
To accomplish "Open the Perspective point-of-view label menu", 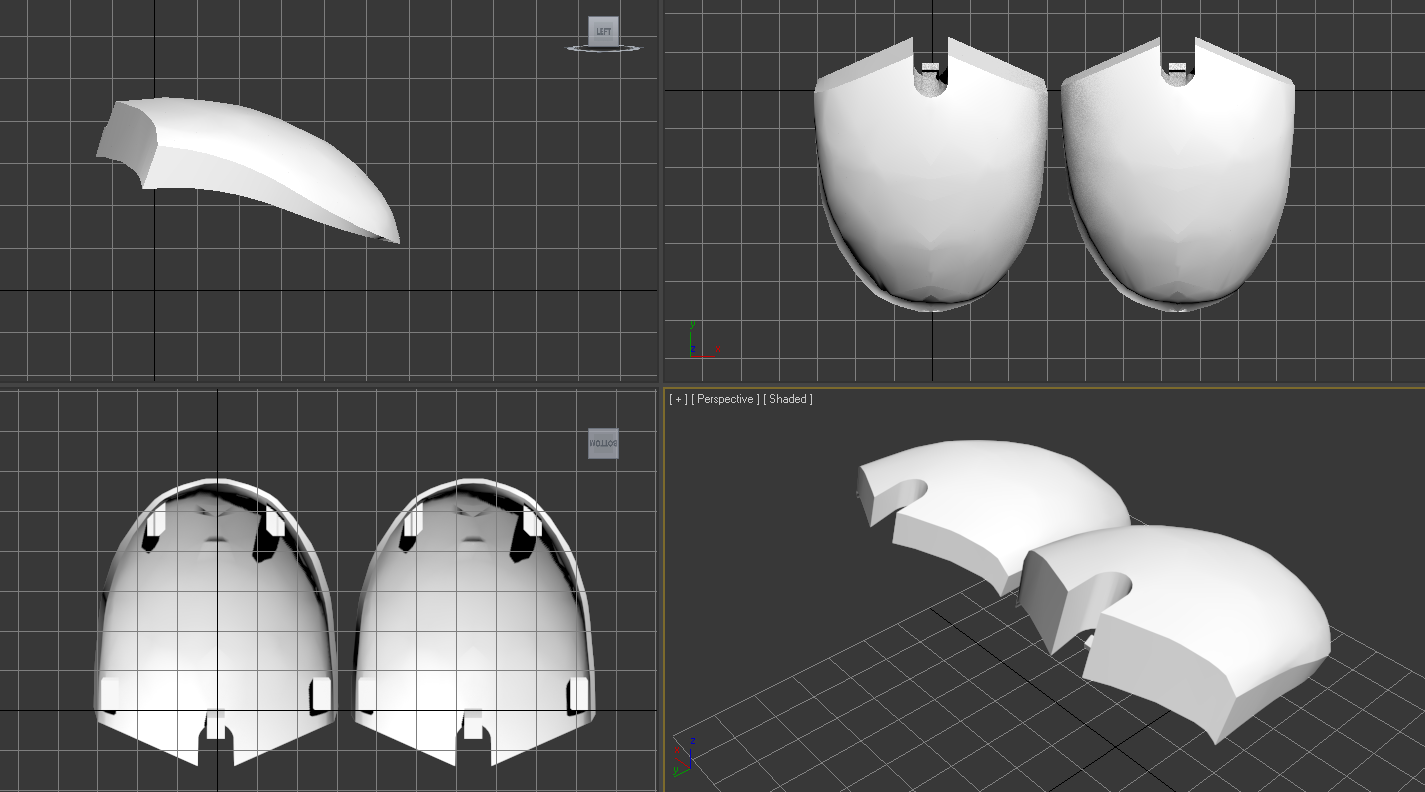I will 725,399.
